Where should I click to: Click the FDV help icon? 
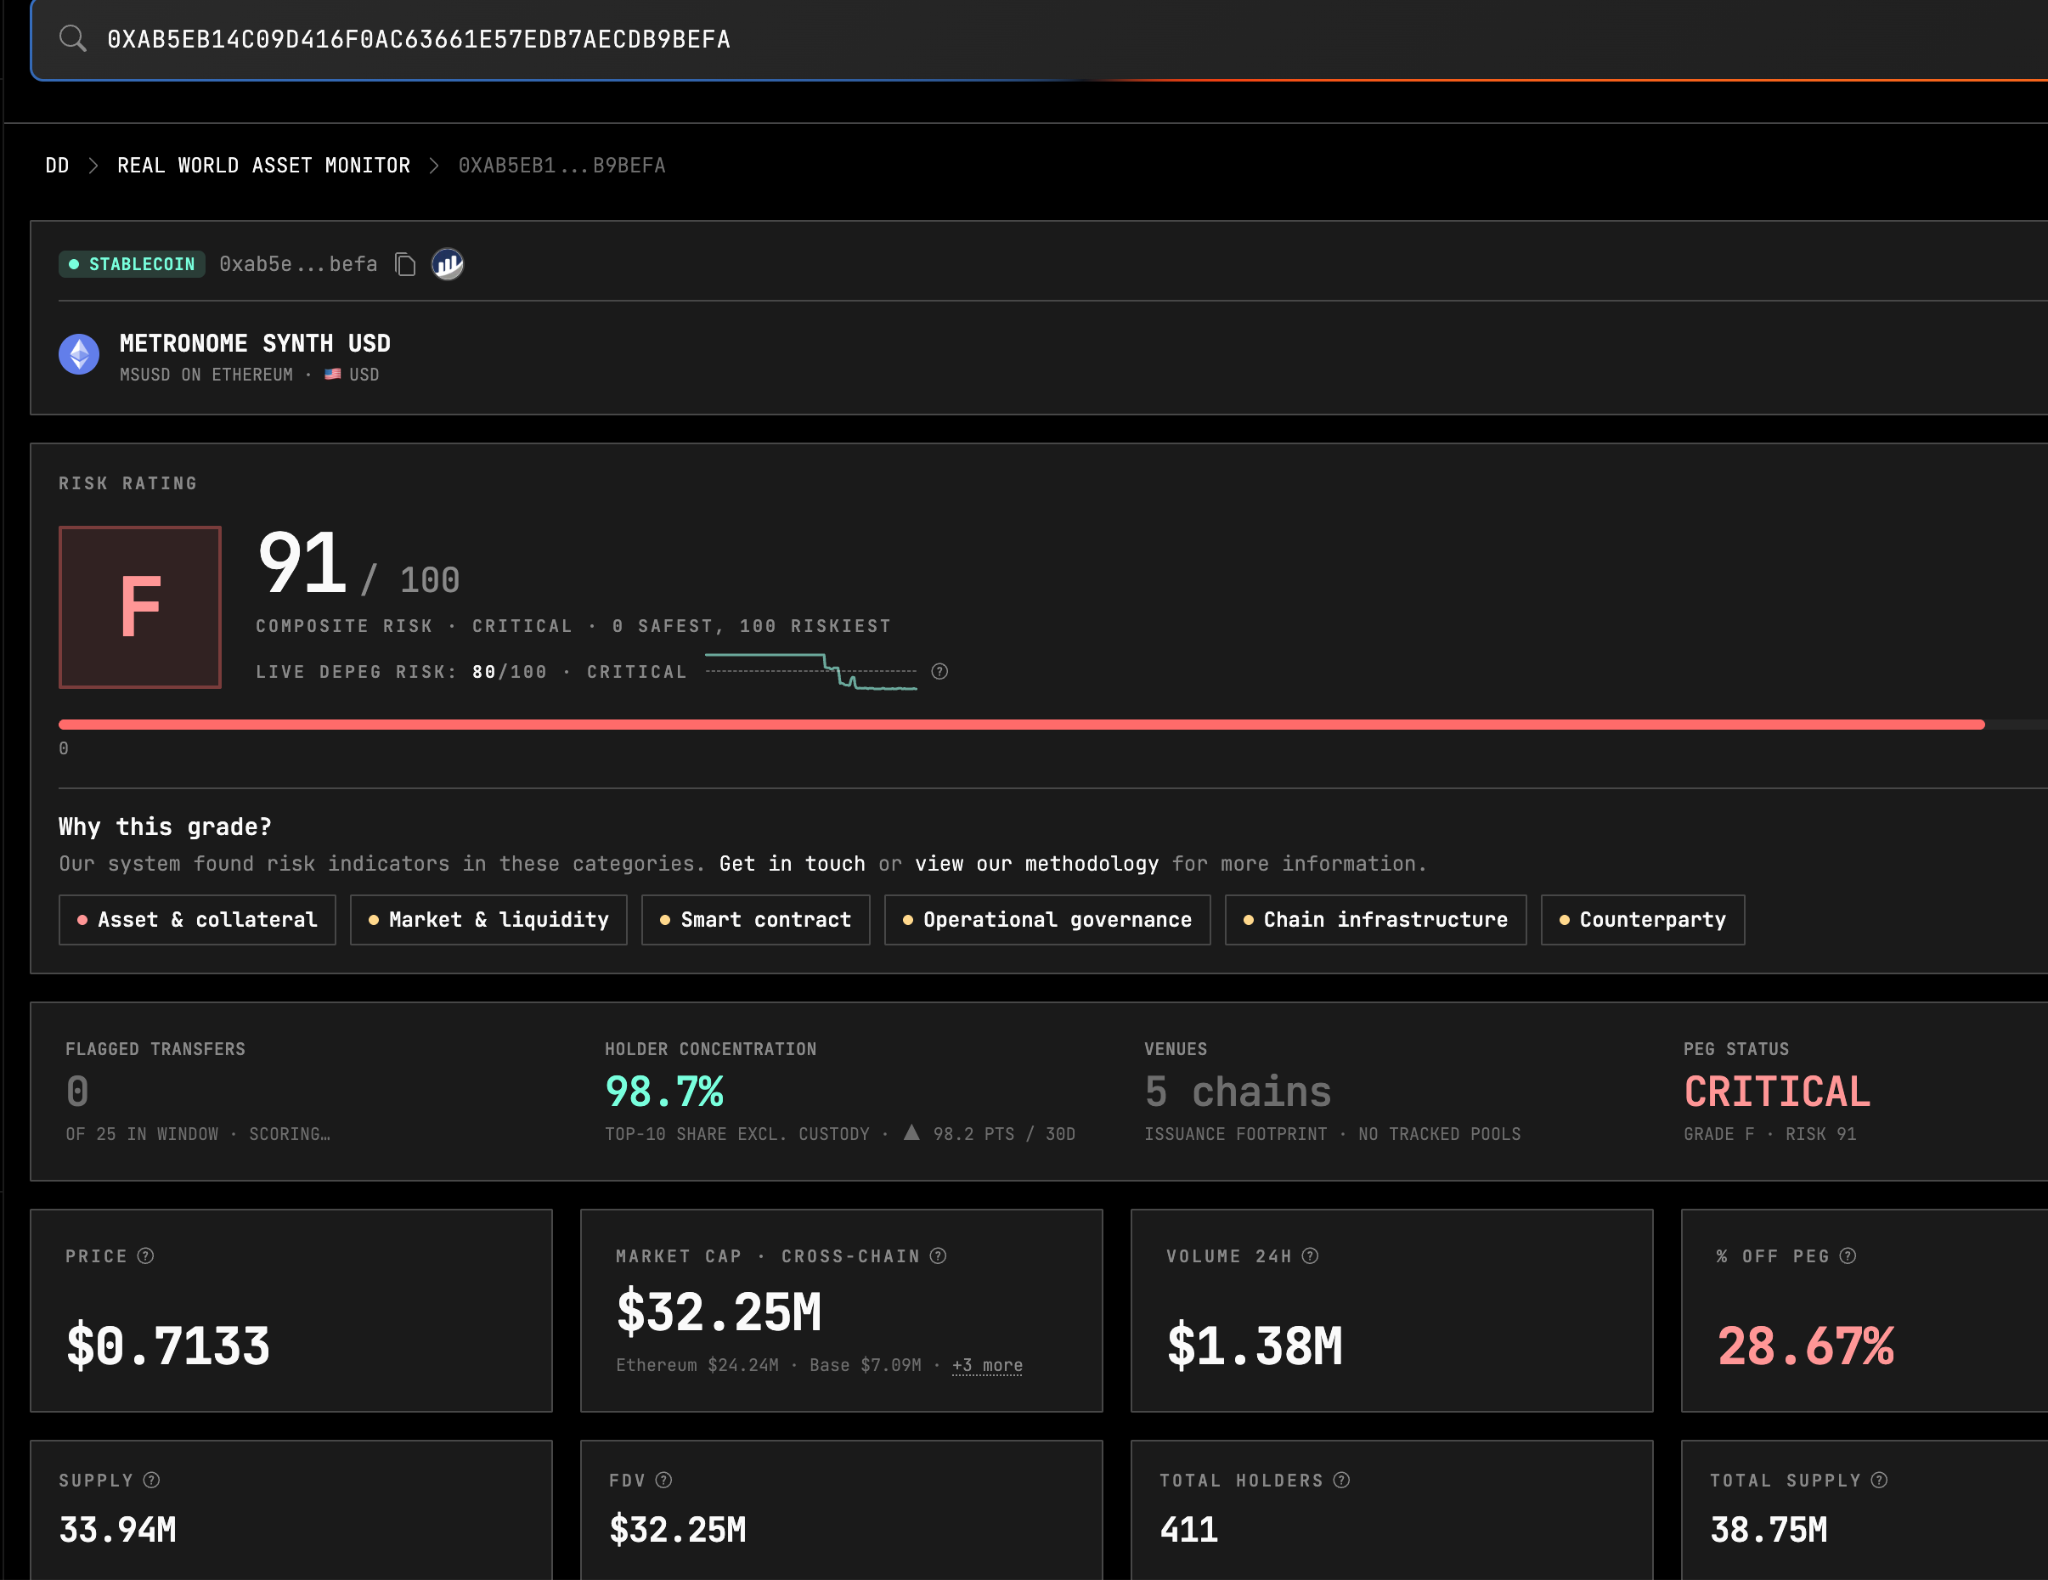click(664, 1480)
